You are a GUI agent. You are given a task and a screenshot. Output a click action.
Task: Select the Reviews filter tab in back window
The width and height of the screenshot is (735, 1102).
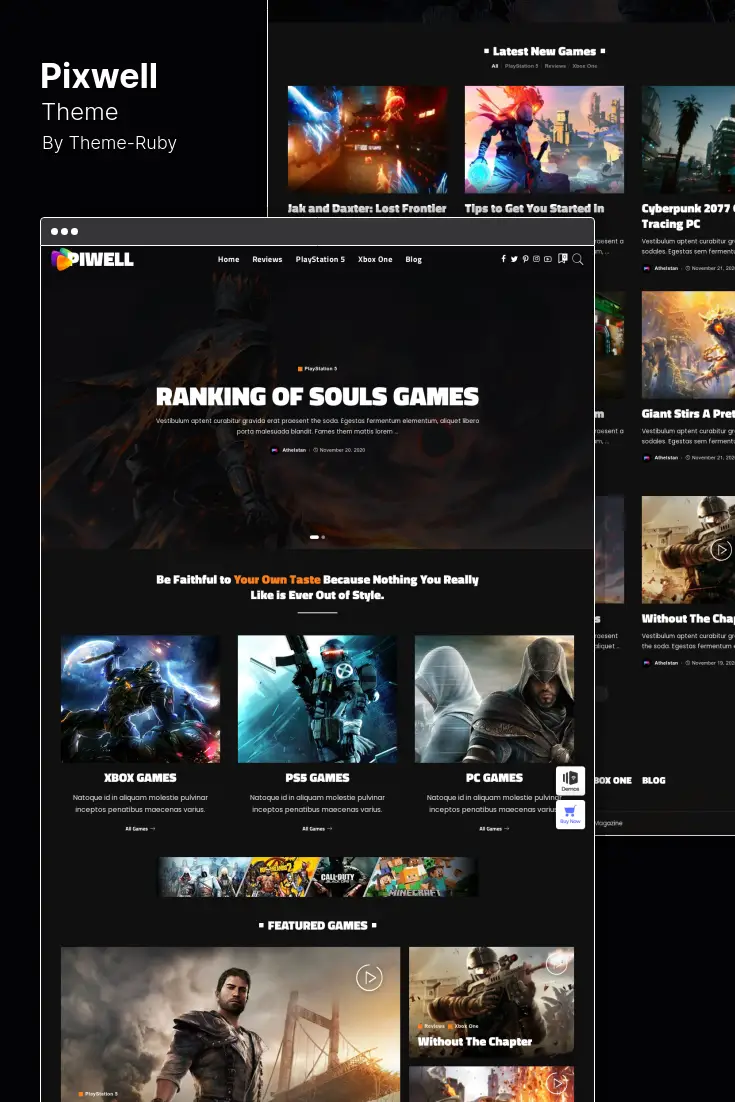click(555, 66)
